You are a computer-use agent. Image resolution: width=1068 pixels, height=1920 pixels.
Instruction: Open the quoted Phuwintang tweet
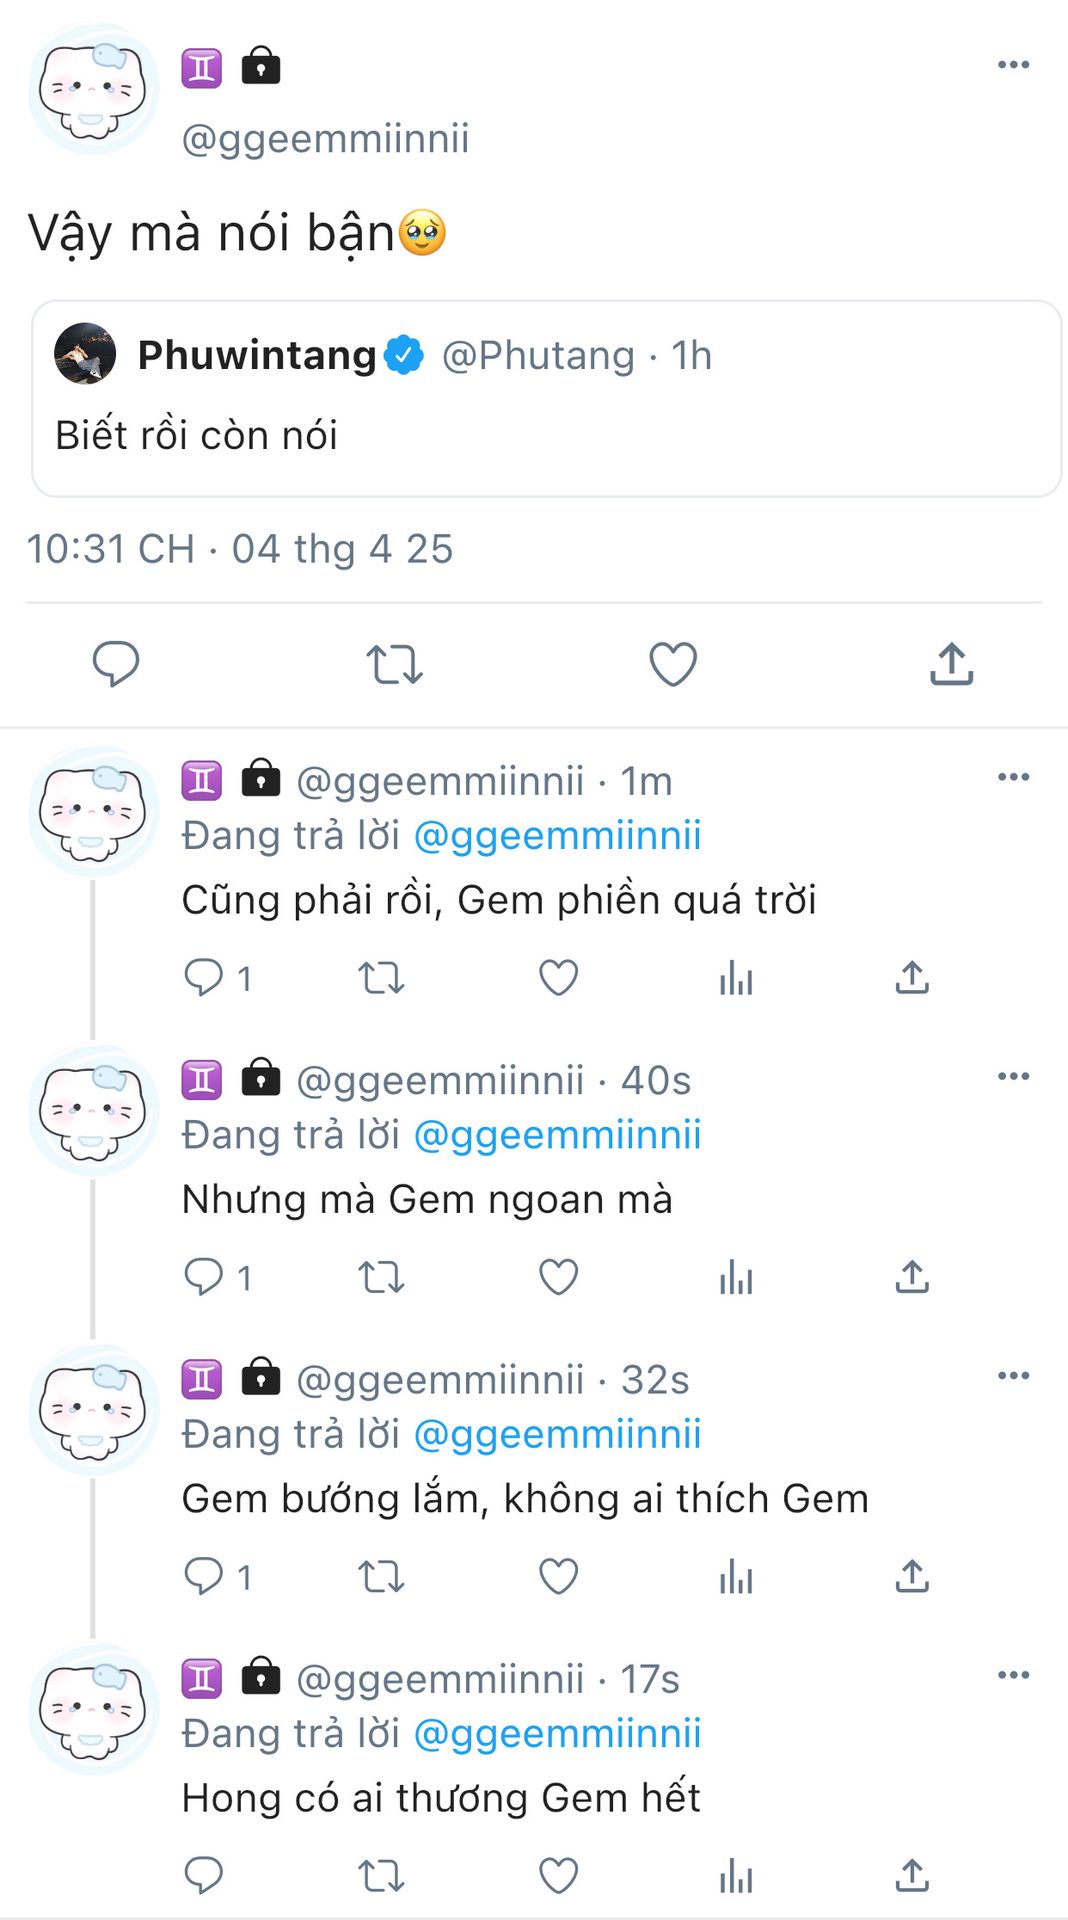pyautogui.click(x=546, y=434)
